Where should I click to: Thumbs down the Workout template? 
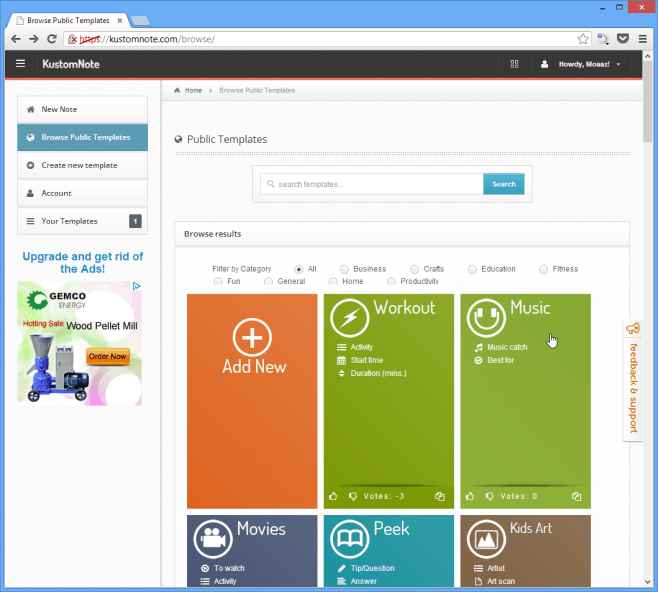coord(353,496)
